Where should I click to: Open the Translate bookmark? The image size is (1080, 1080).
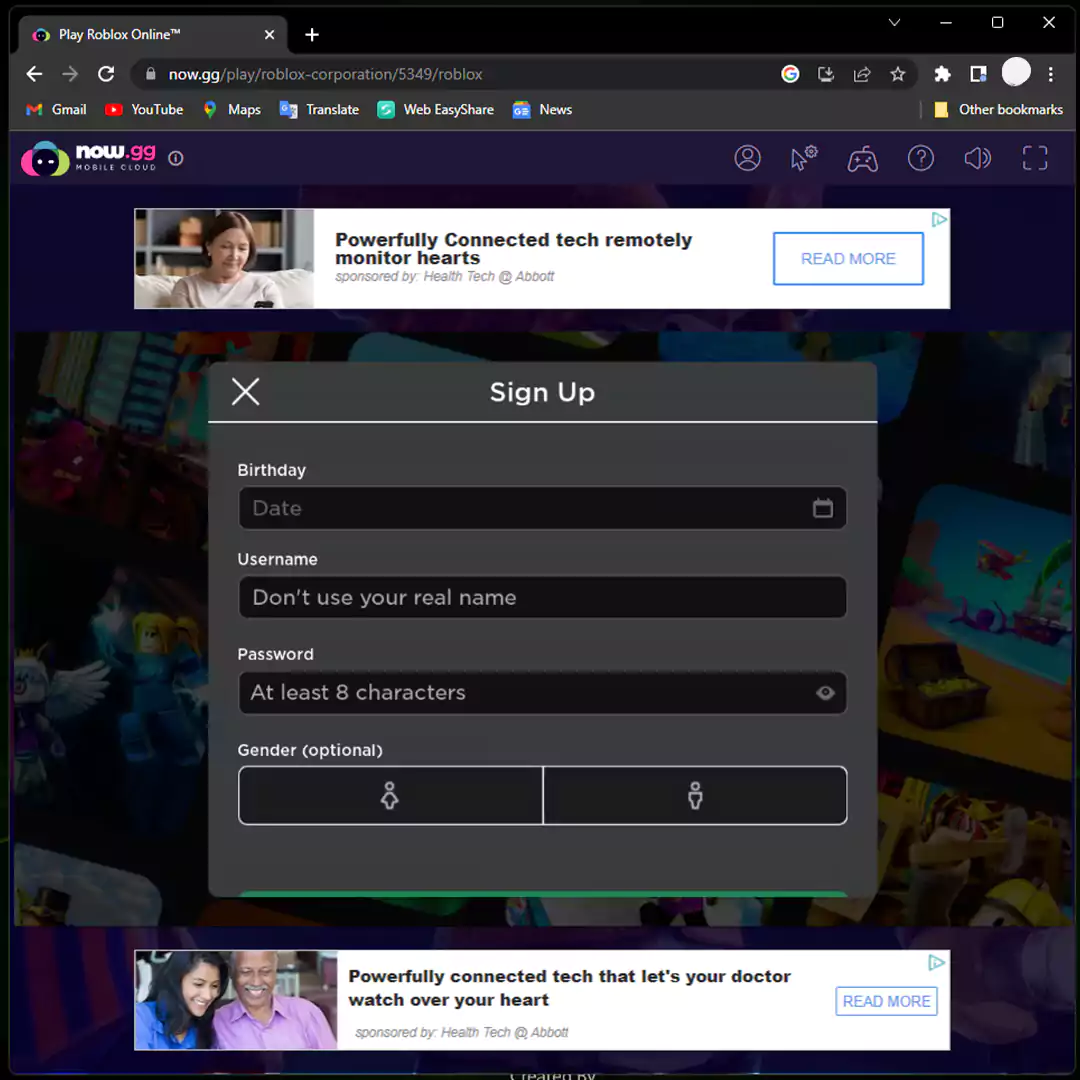point(319,110)
